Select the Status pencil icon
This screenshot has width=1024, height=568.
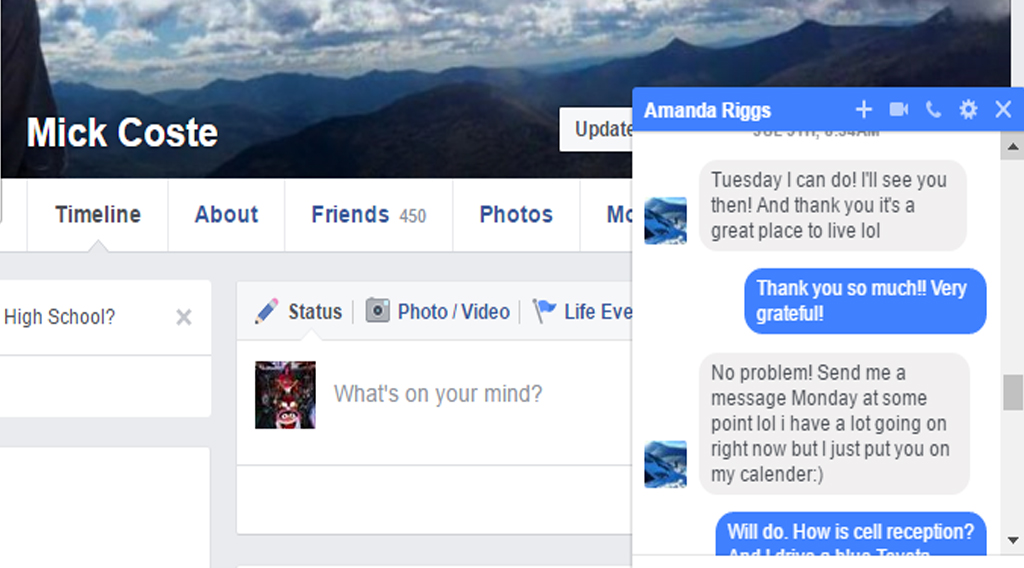[266, 311]
